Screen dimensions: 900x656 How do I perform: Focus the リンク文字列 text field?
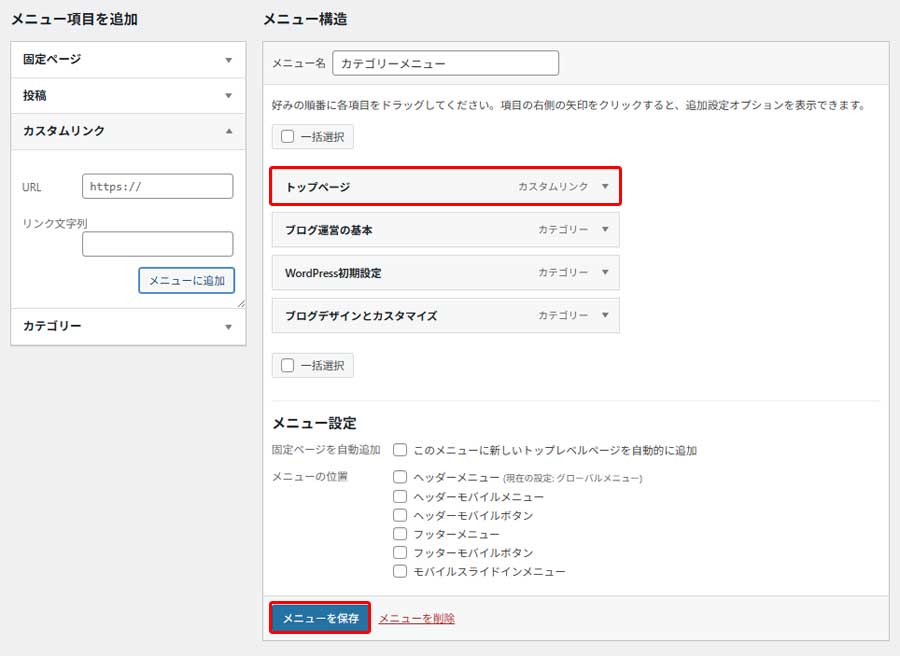click(157, 244)
